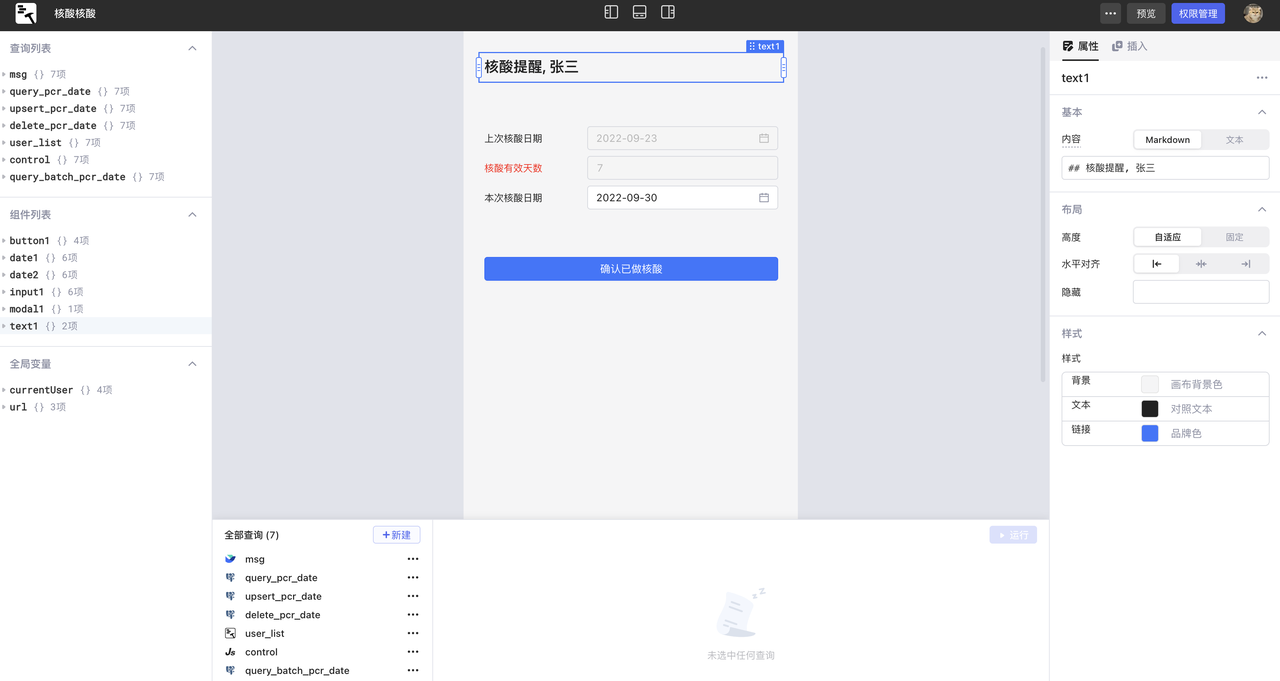Toggle the bottom panel layout icon
This screenshot has width=1280, height=681.
[x=639, y=12]
